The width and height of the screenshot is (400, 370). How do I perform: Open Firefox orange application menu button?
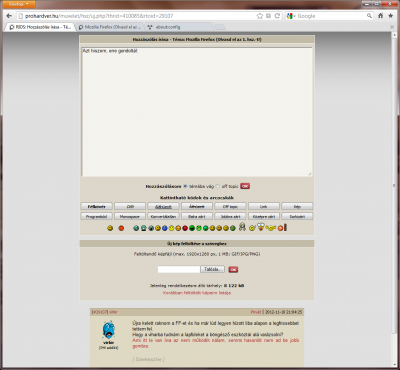pyautogui.click(x=18, y=4)
